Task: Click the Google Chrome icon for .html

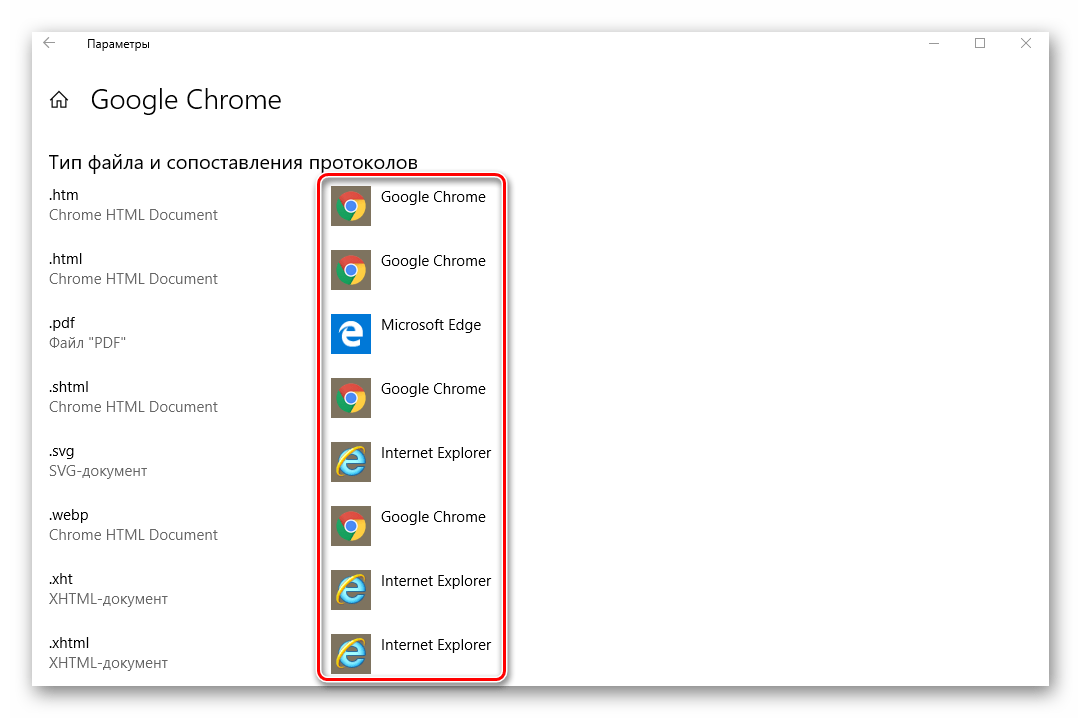Action: (351, 270)
